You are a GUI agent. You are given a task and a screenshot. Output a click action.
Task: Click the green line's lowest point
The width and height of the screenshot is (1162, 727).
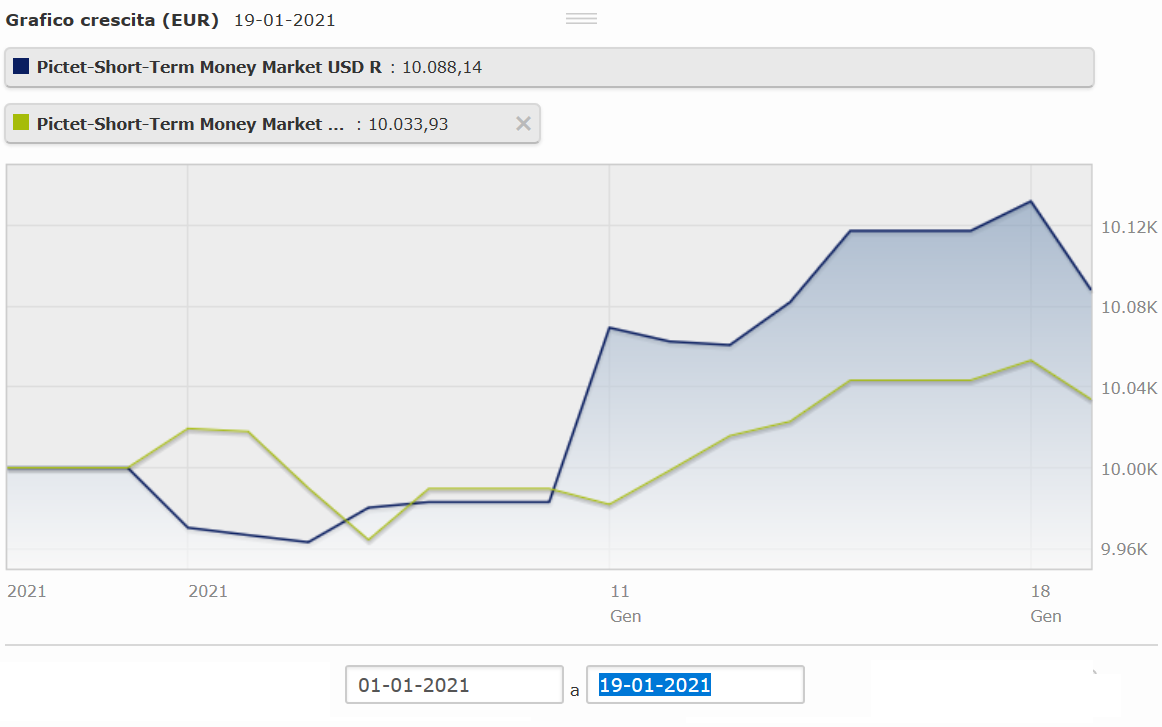368,539
